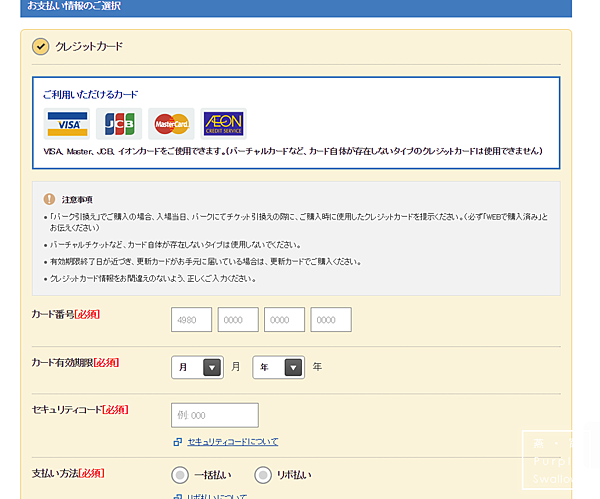
Task: Click the AEON Credit Service logo
Action: [x=223, y=124]
